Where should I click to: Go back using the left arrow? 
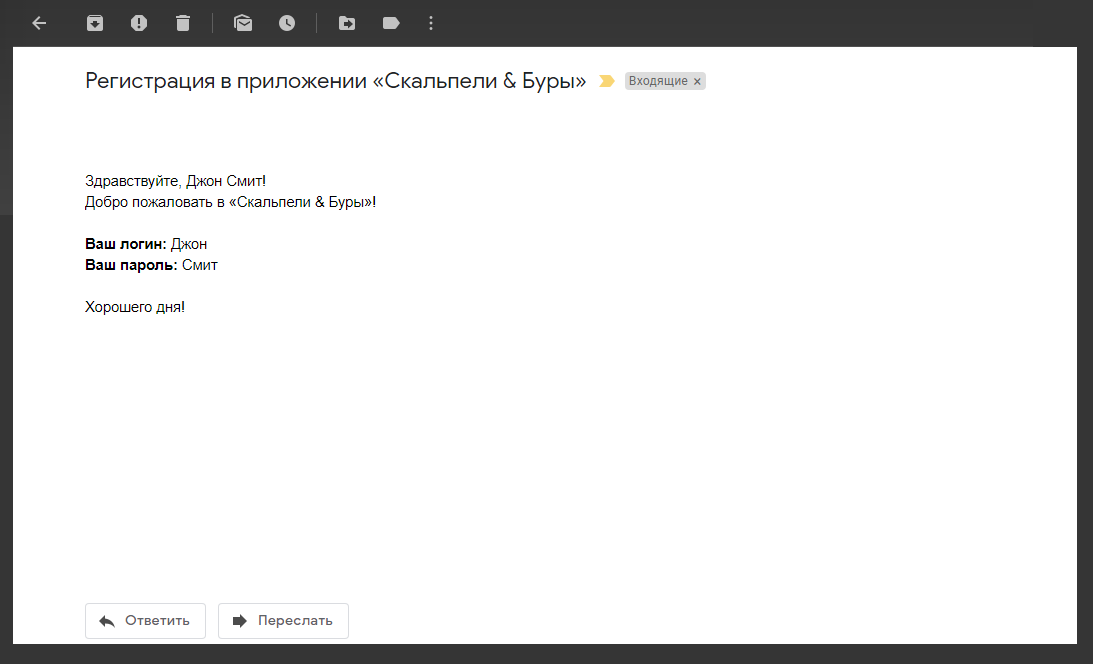[x=39, y=23]
